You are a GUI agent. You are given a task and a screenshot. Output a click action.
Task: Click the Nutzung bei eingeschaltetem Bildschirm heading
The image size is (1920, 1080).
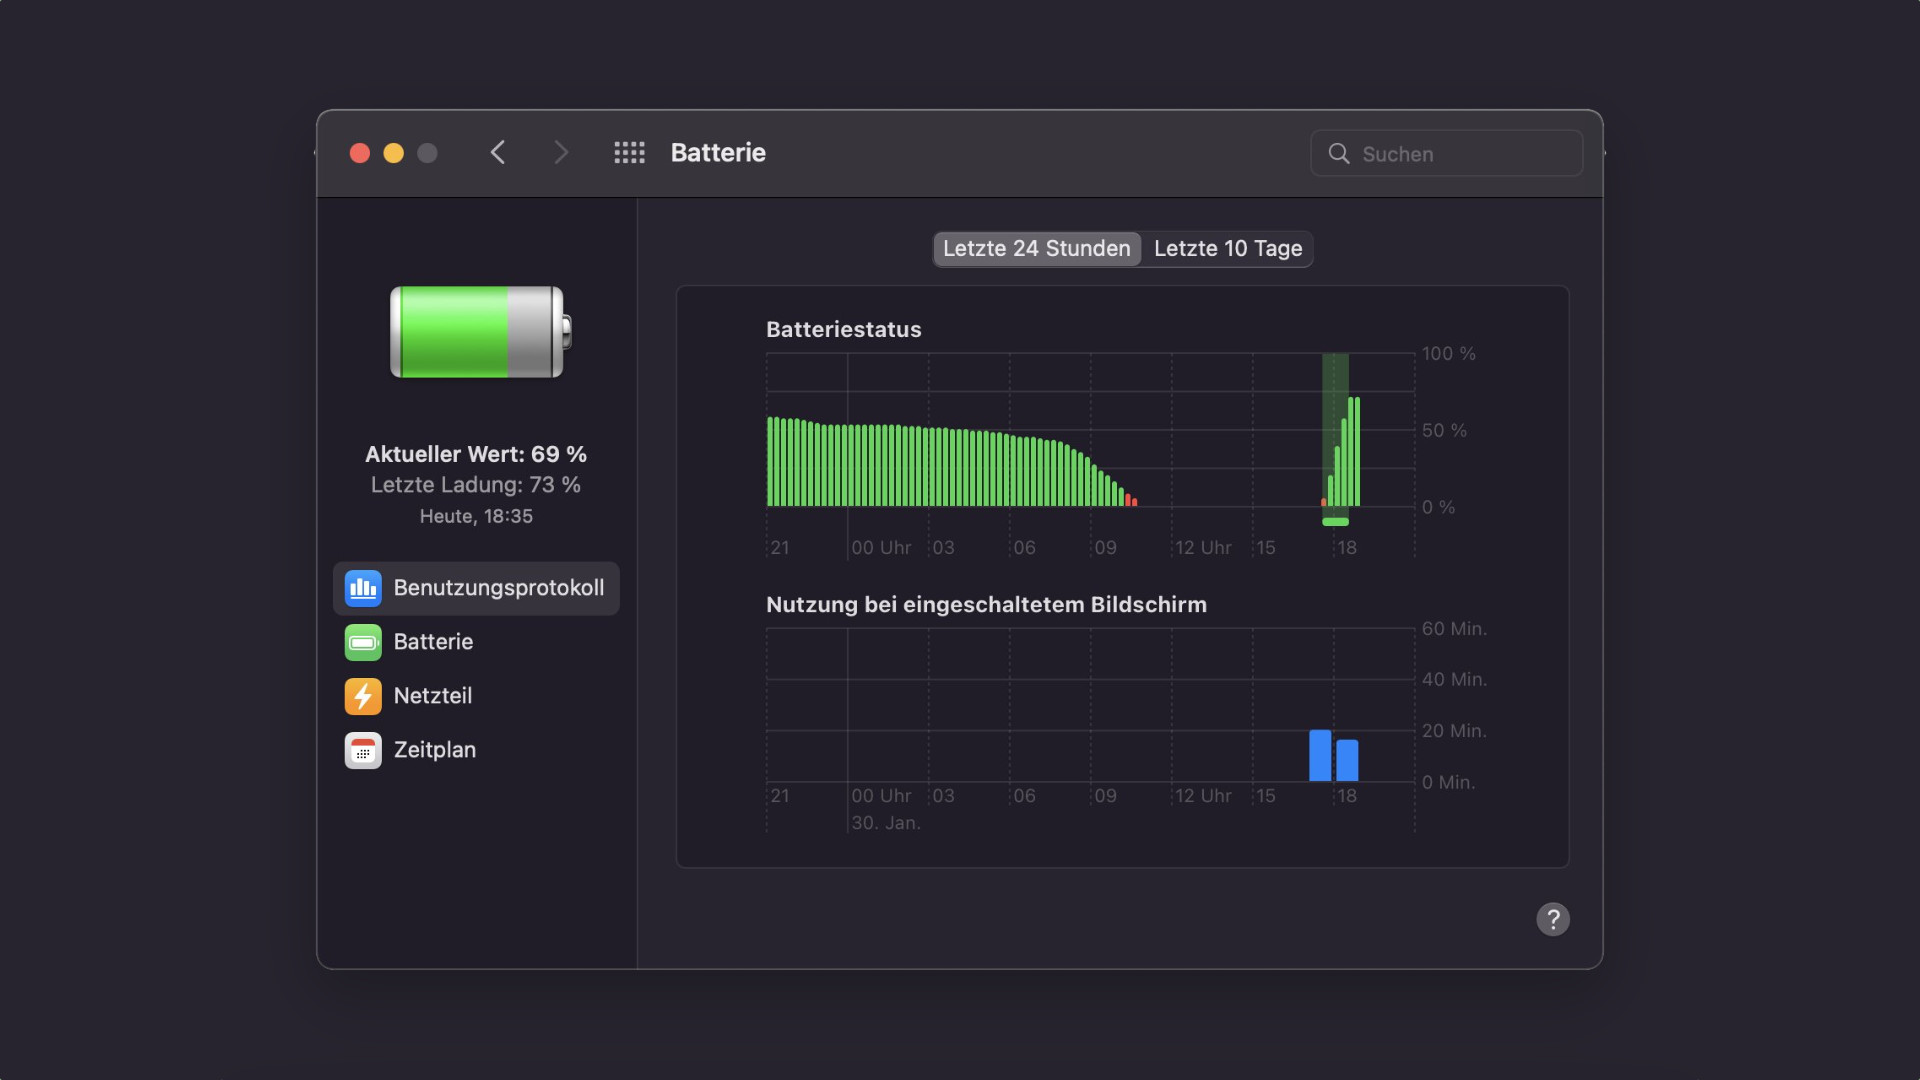pos(986,605)
